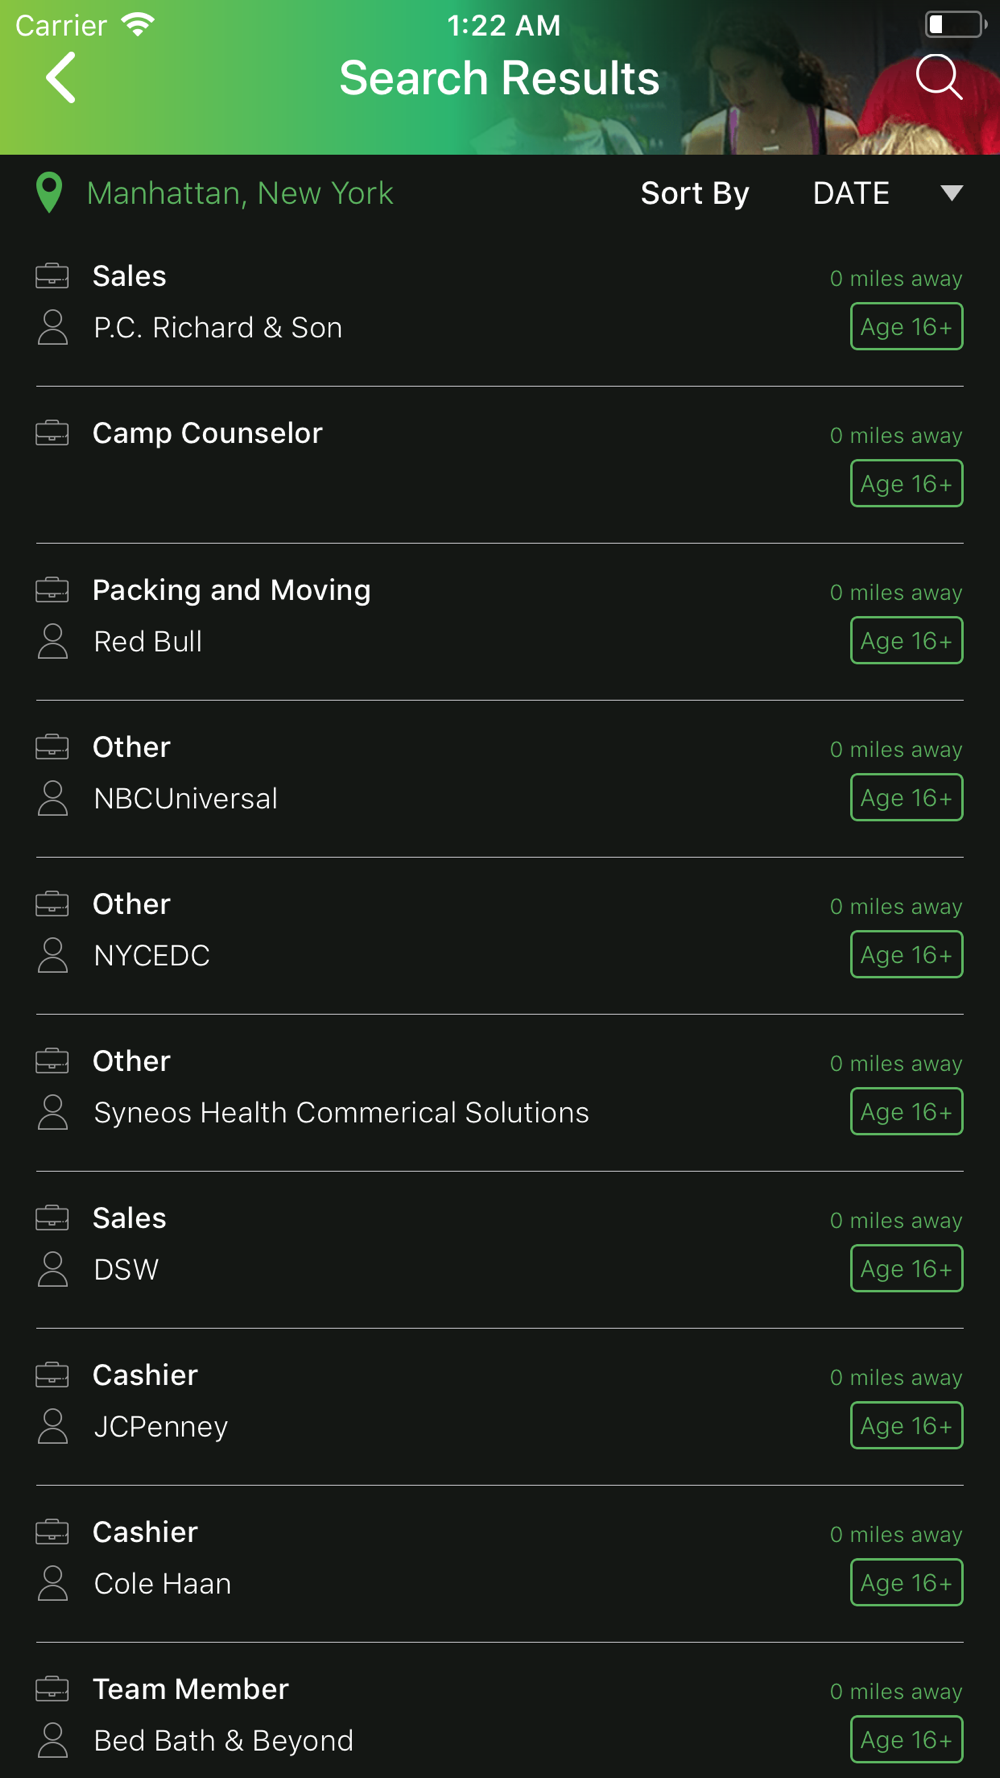This screenshot has width=1000, height=1778.
Task: Tap the green location pin icon
Action: tap(49, 193)
